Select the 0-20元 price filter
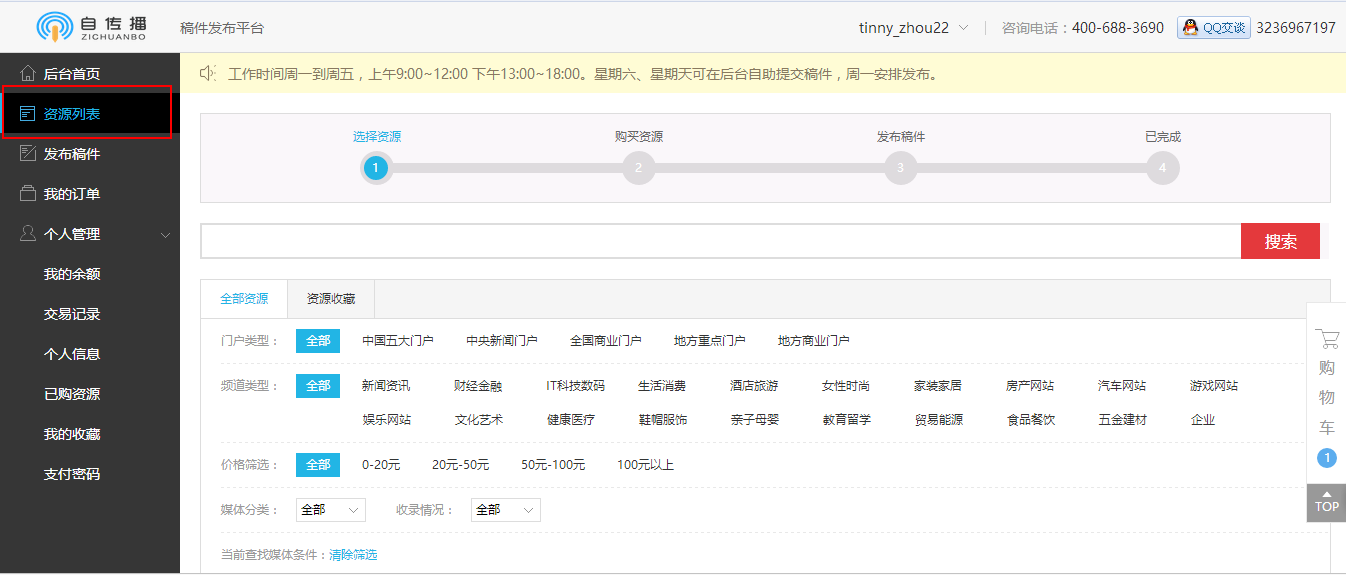The width and height of the screenshot is (1346, 575). coord(381,465)
